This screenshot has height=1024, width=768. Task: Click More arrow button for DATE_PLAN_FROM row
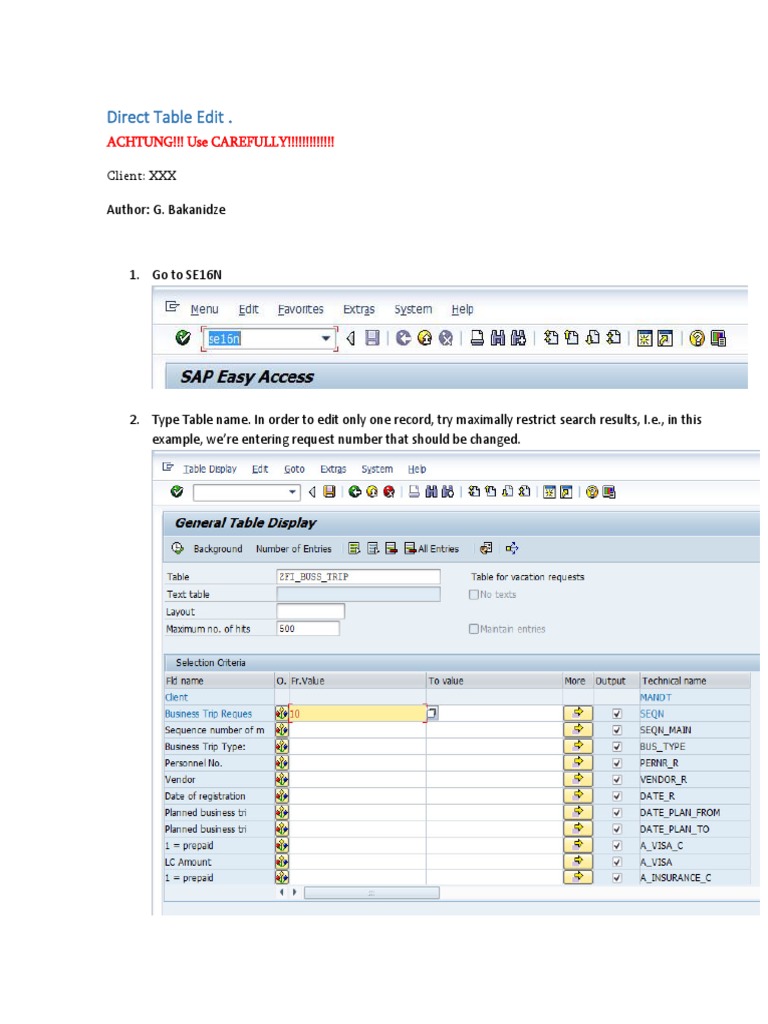(577, 812)
